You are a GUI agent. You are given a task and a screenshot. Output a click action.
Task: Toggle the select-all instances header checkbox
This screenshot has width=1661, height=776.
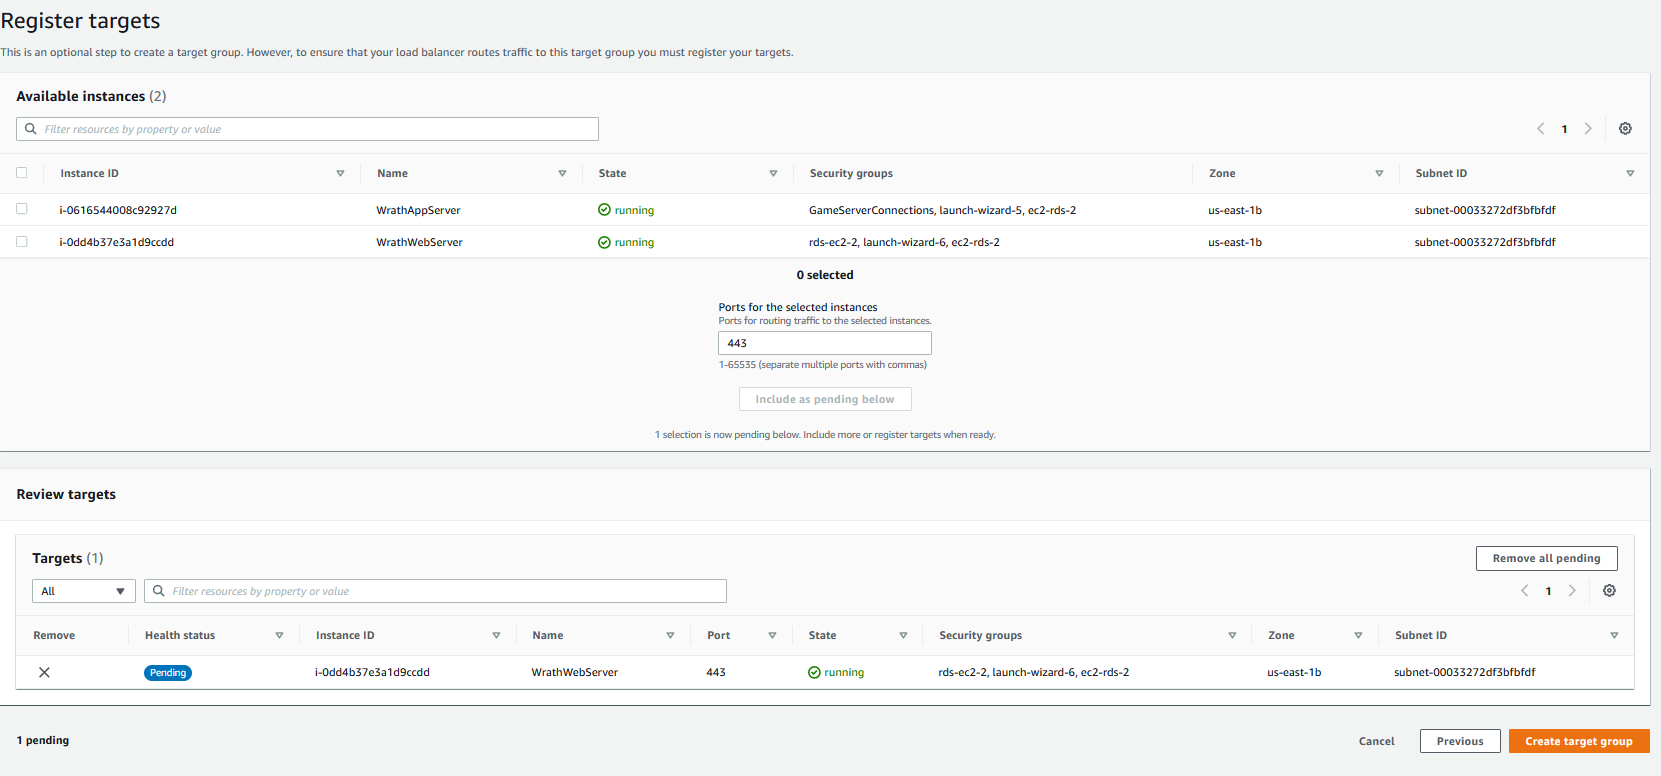point(22,173)
